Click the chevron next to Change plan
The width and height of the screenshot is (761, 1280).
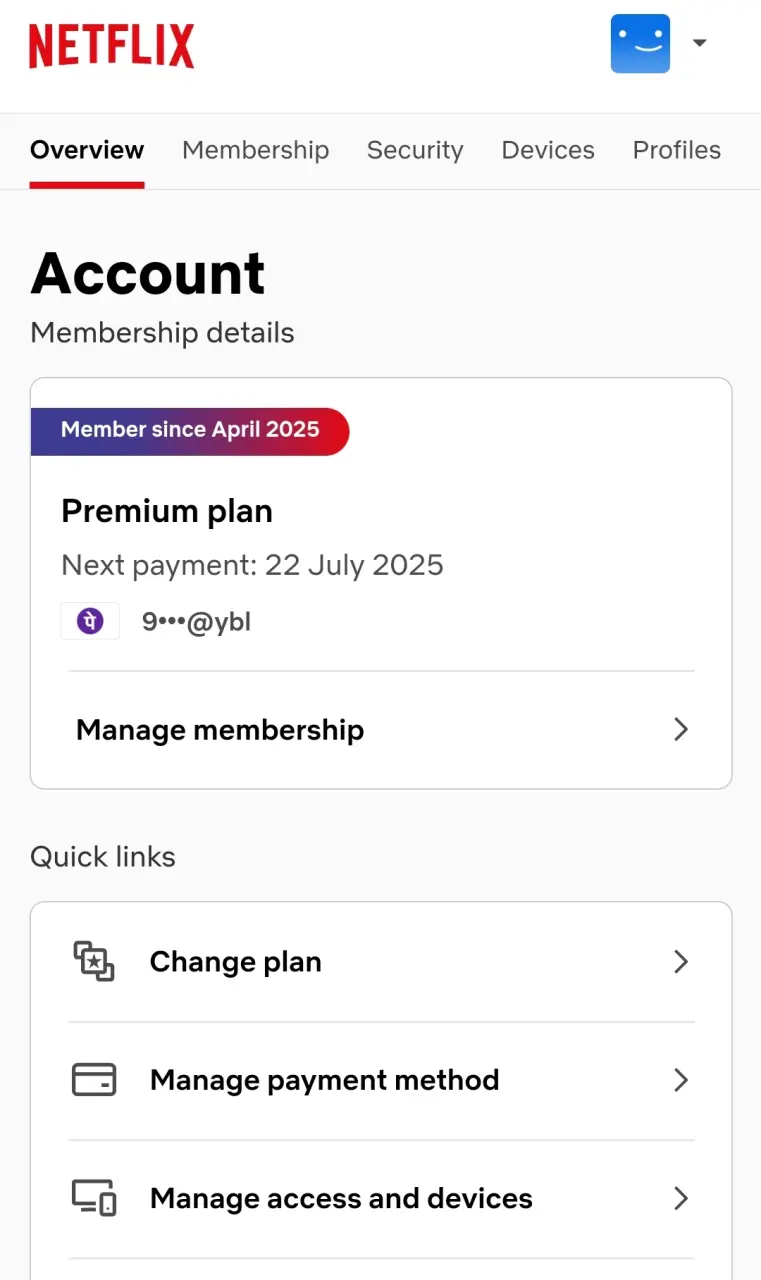click(681, 962)
